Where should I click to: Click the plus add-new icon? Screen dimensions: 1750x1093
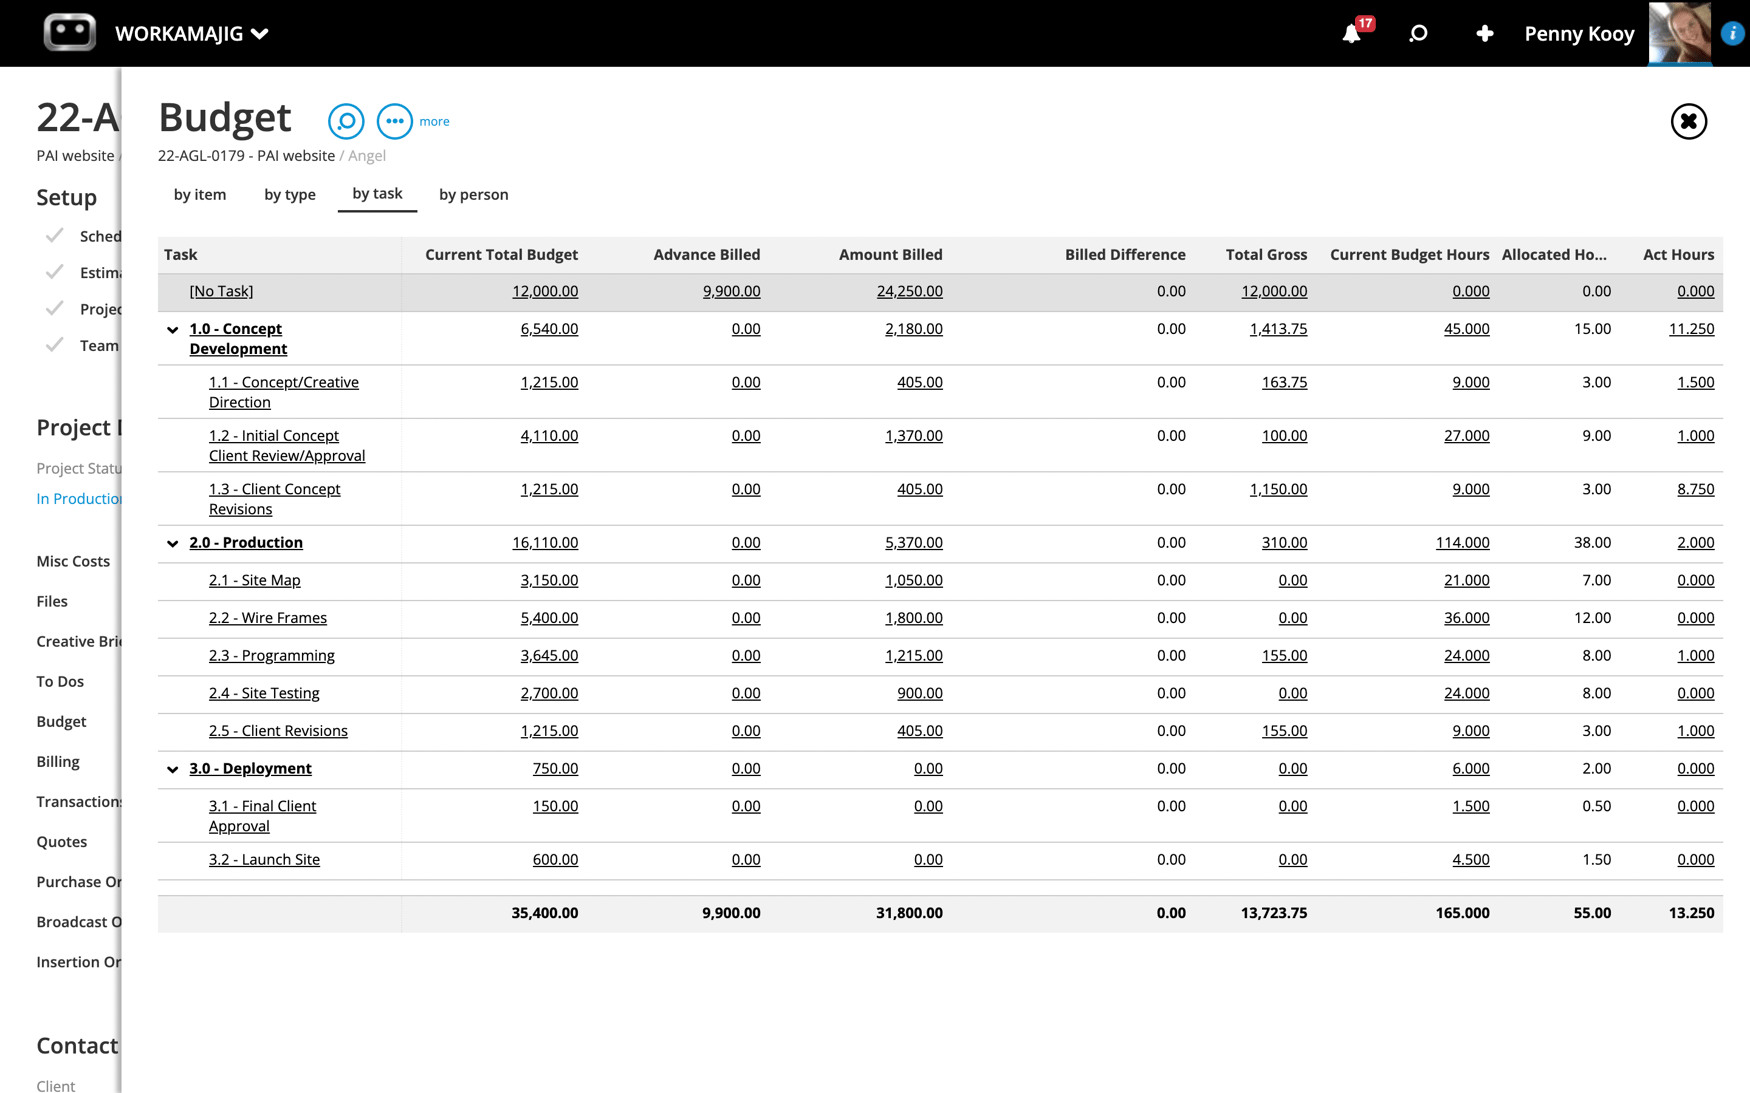pos(1484,34)
